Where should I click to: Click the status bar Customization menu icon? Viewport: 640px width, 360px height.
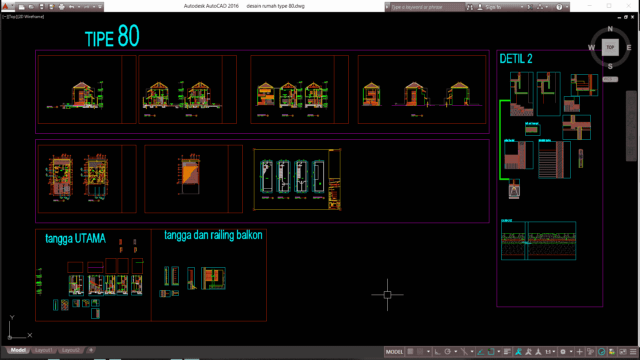click(633, 352)
